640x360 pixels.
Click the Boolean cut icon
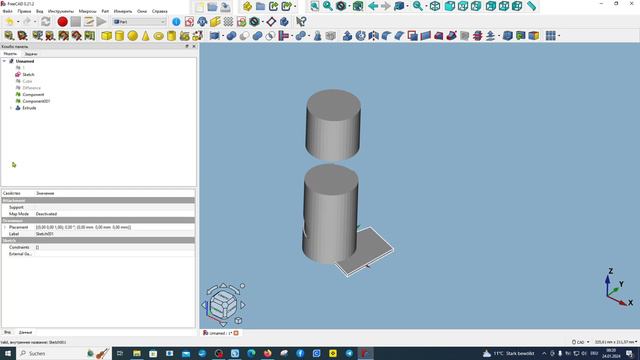pos(244,36)
